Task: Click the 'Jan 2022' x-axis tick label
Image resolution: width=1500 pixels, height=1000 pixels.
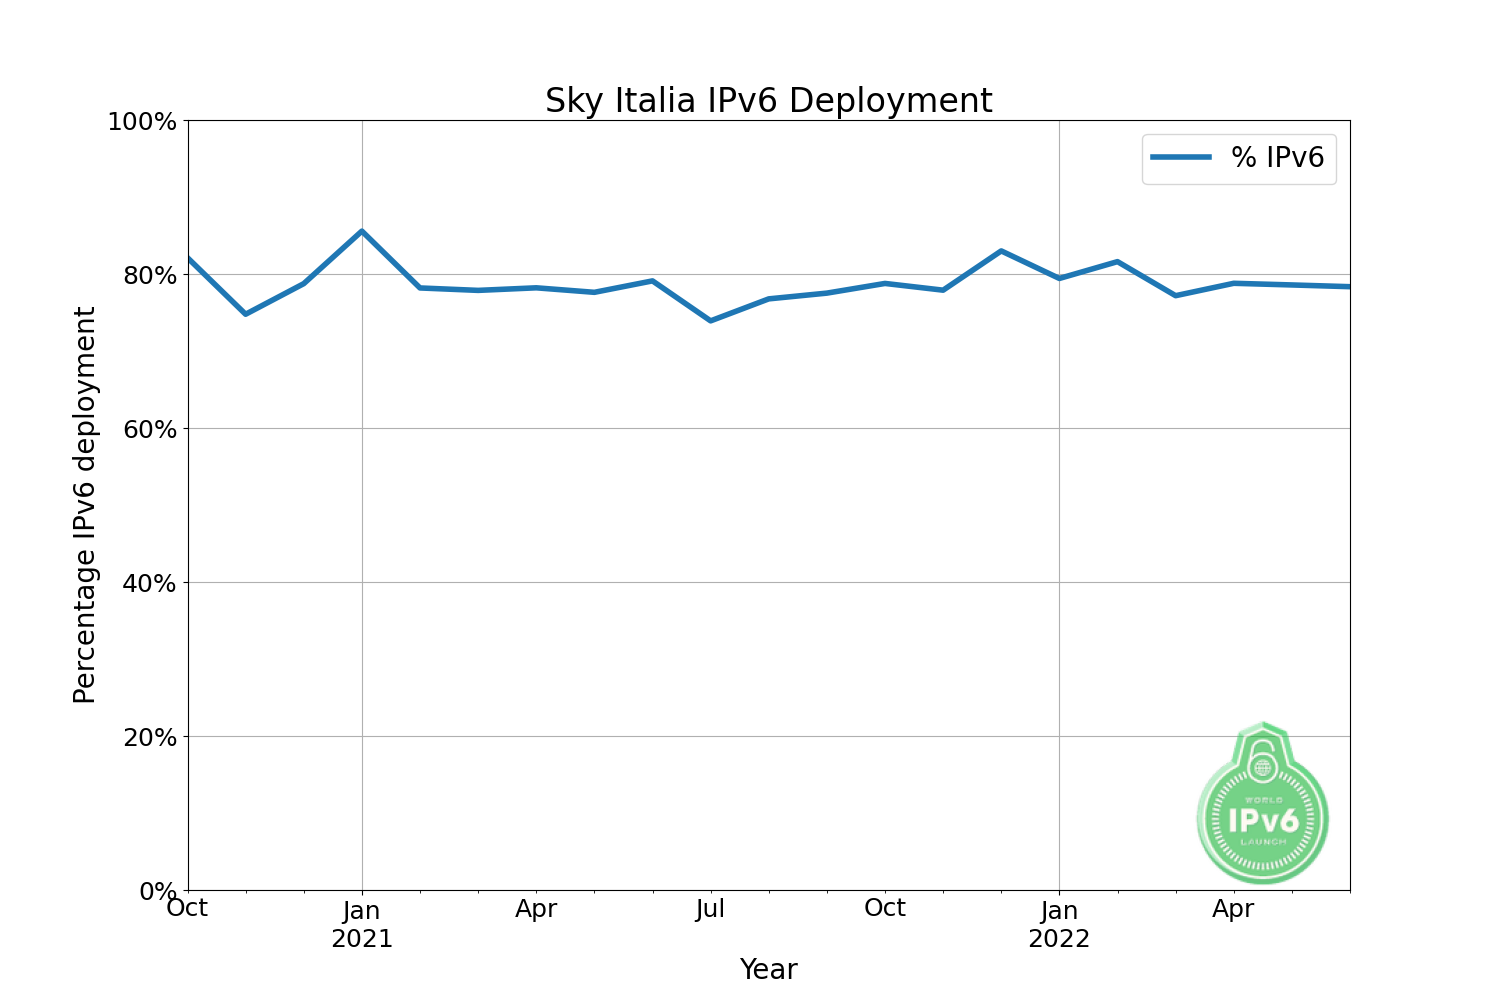Action: [1059, 924]
